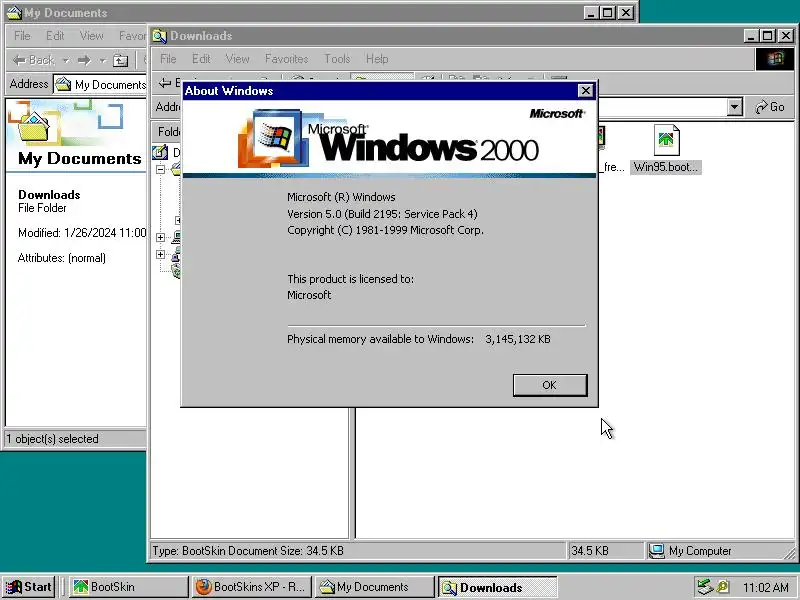
Task: Click the '3,145,132 KB' memory value
Action: pos(518,339)
